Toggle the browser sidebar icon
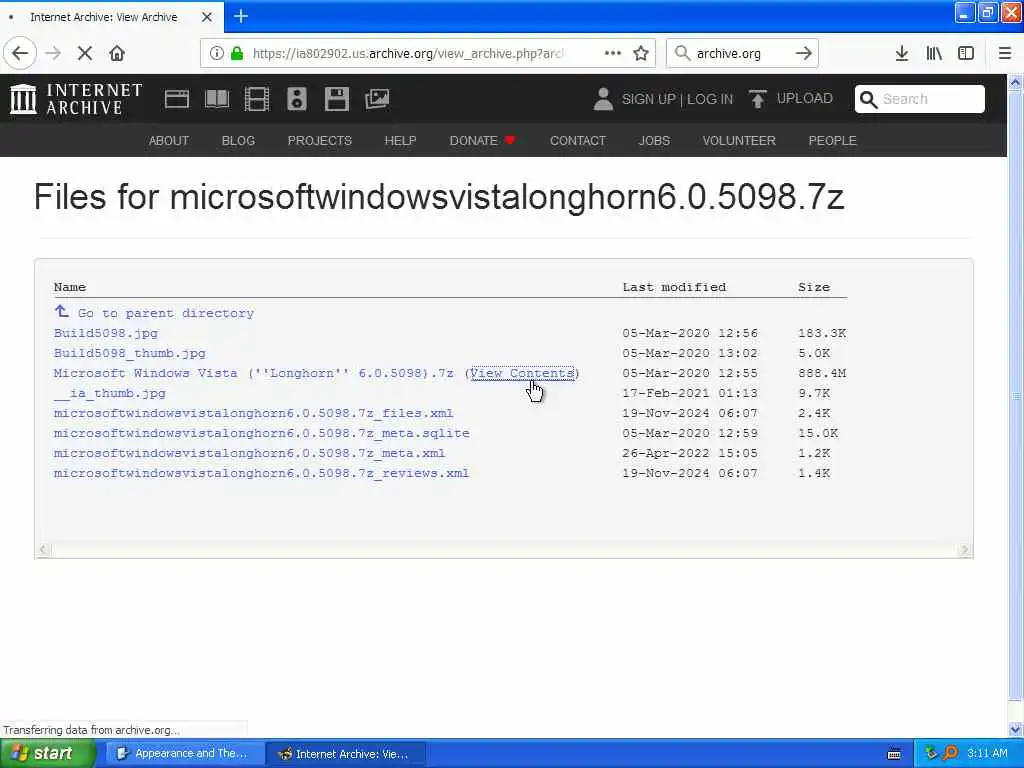This screenshot has width=1024, height=768. tap(966, 54)
